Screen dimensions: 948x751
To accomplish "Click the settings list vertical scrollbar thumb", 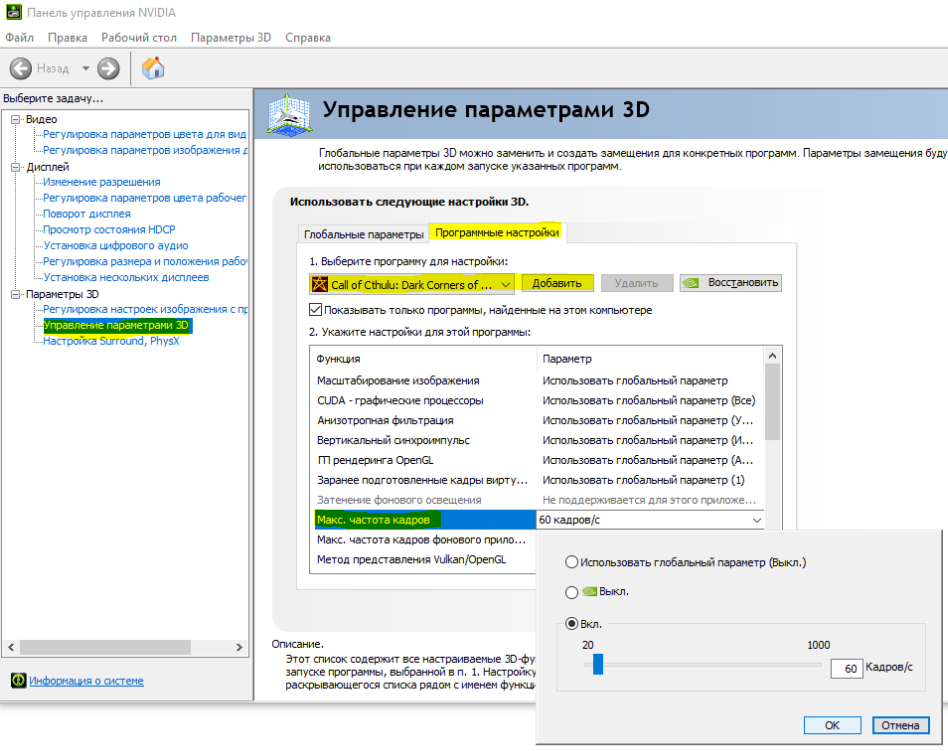I will pyautogui.click(x=772, y=402).
